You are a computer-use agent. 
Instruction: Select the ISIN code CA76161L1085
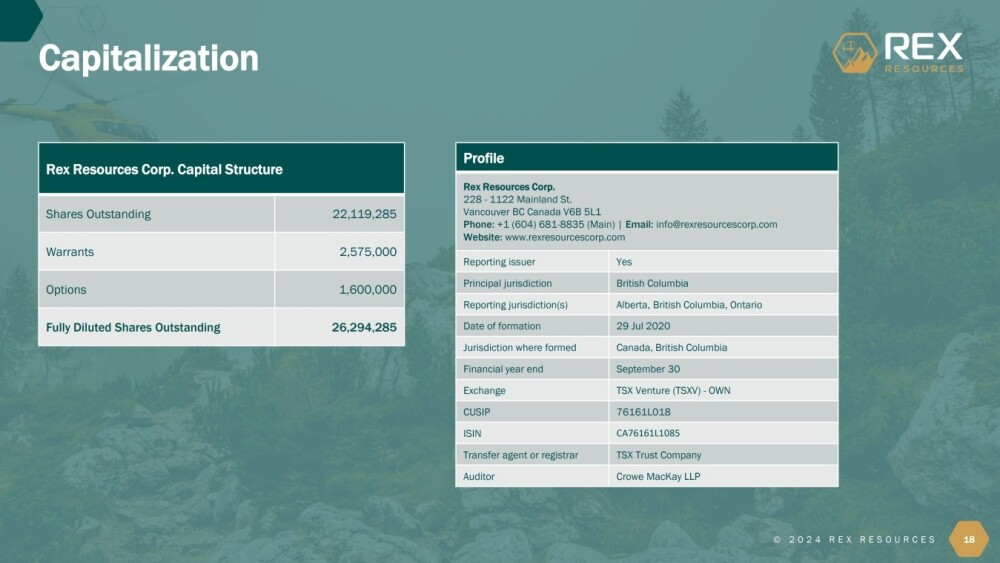click(648, 433)
